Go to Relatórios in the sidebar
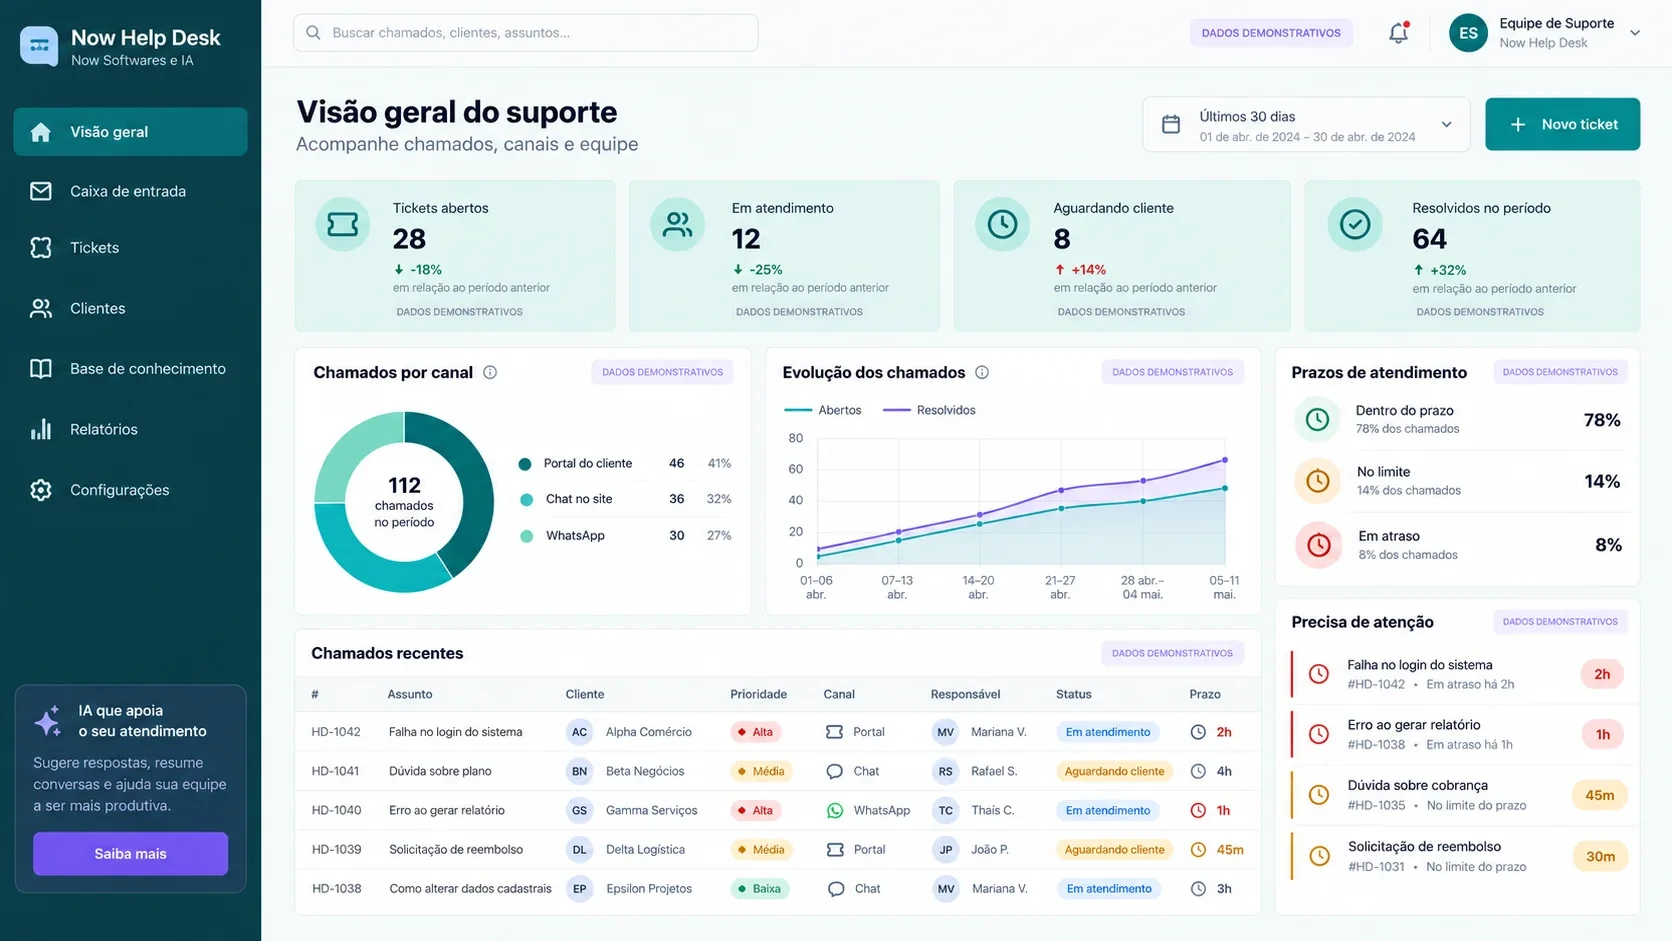1672x941 pixels. pyautogui.click(x=130, y=430)
